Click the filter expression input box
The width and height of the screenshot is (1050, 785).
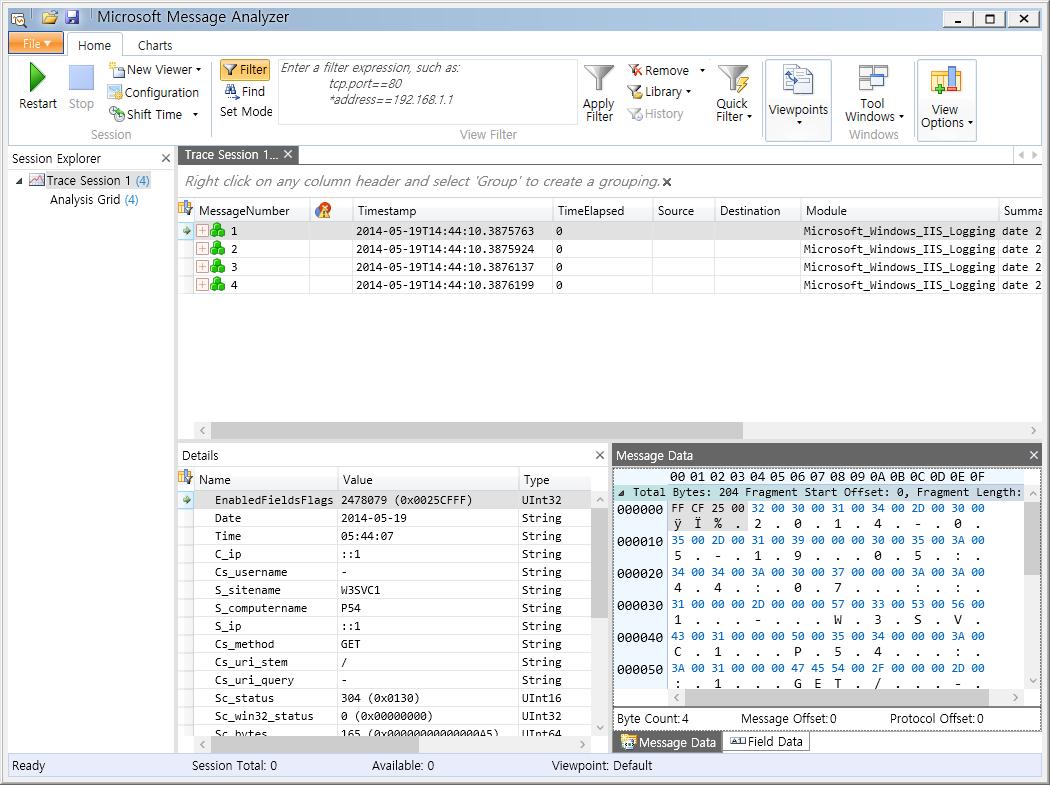click(428, 92)
